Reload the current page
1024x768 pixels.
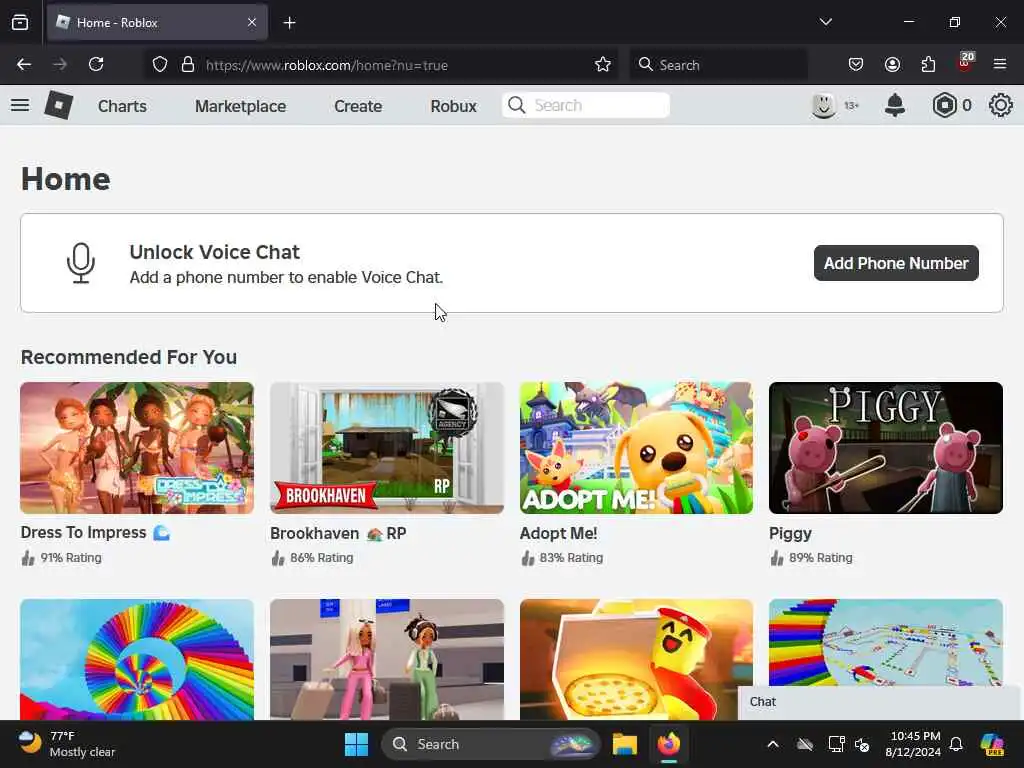coord(96,64)
